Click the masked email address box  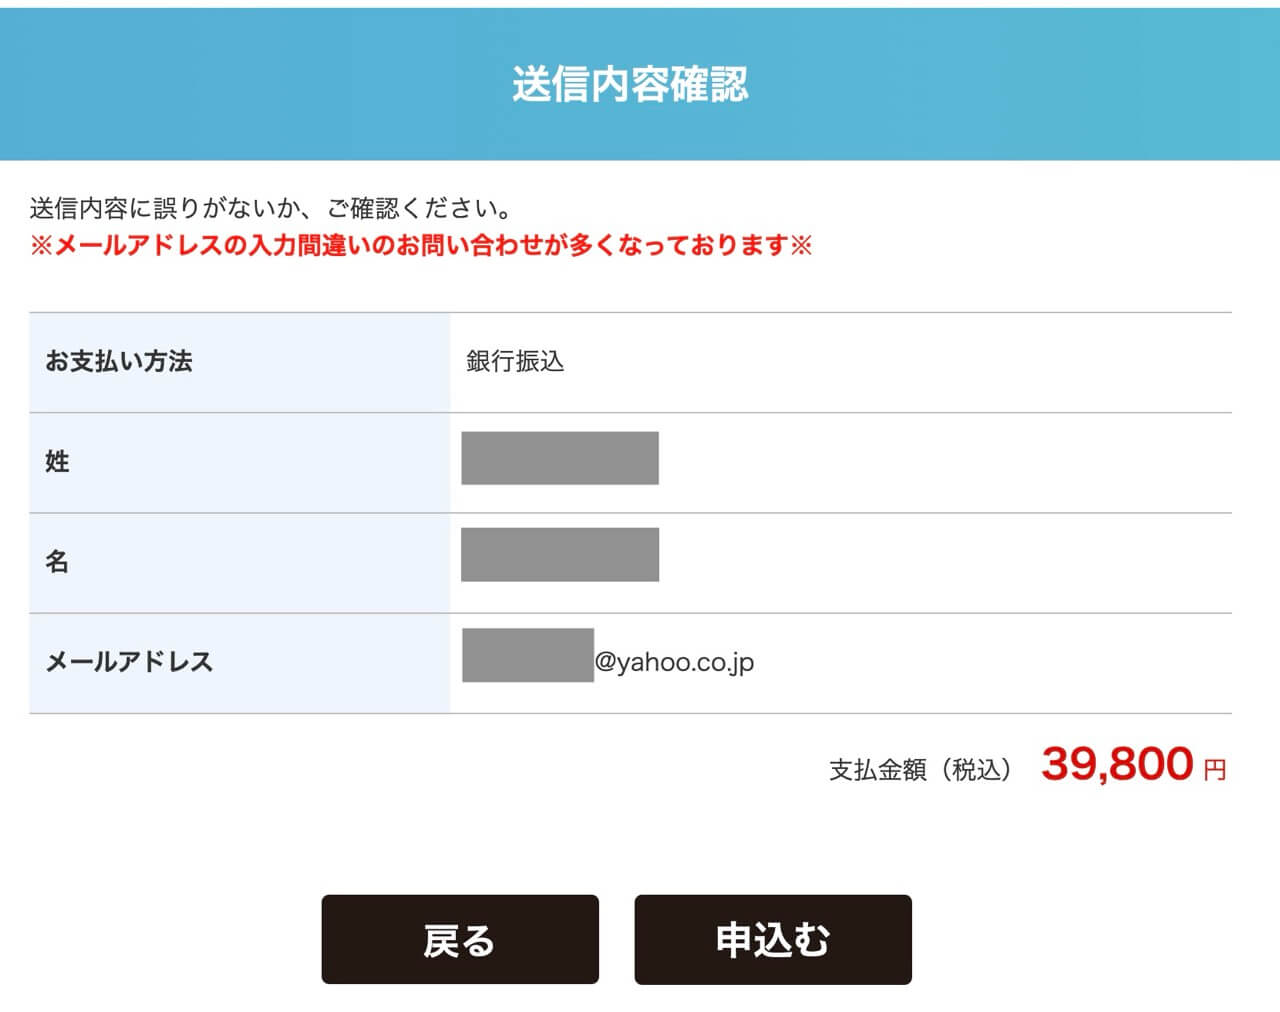525,655
